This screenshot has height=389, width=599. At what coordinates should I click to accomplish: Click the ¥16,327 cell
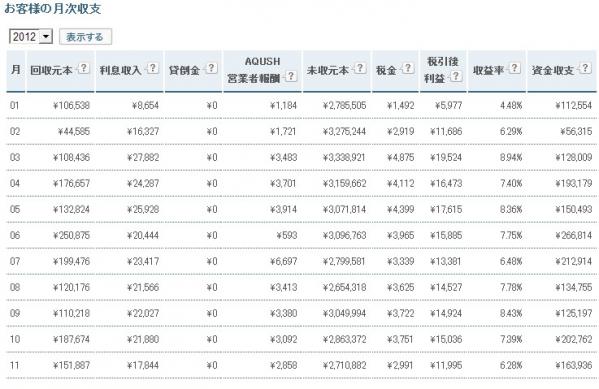(143, 131)
